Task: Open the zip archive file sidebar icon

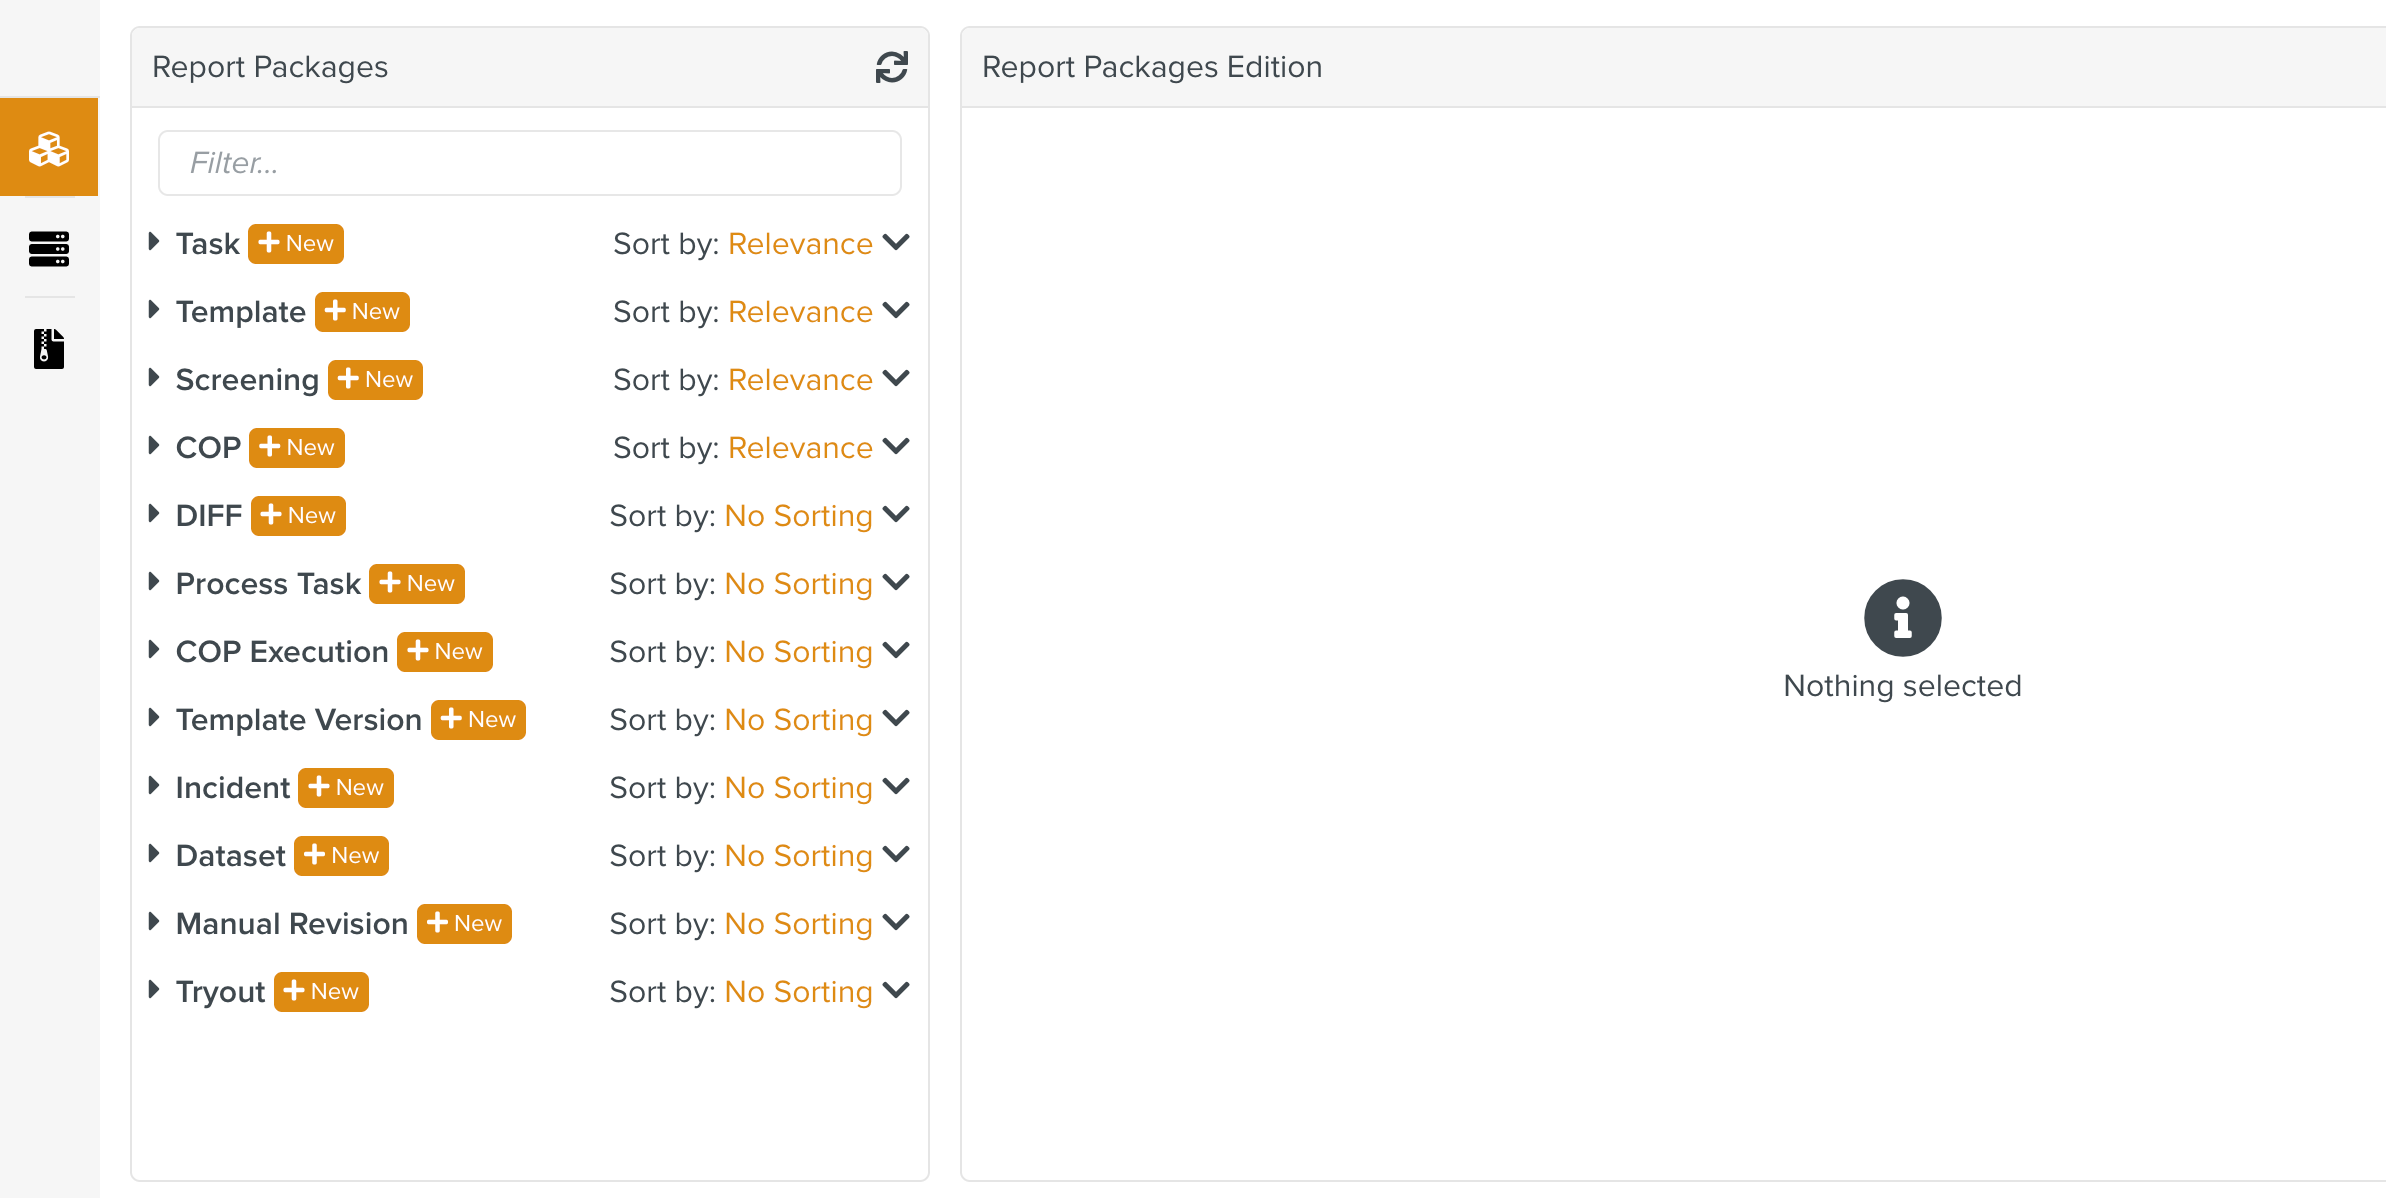Action: pos(49,348)
